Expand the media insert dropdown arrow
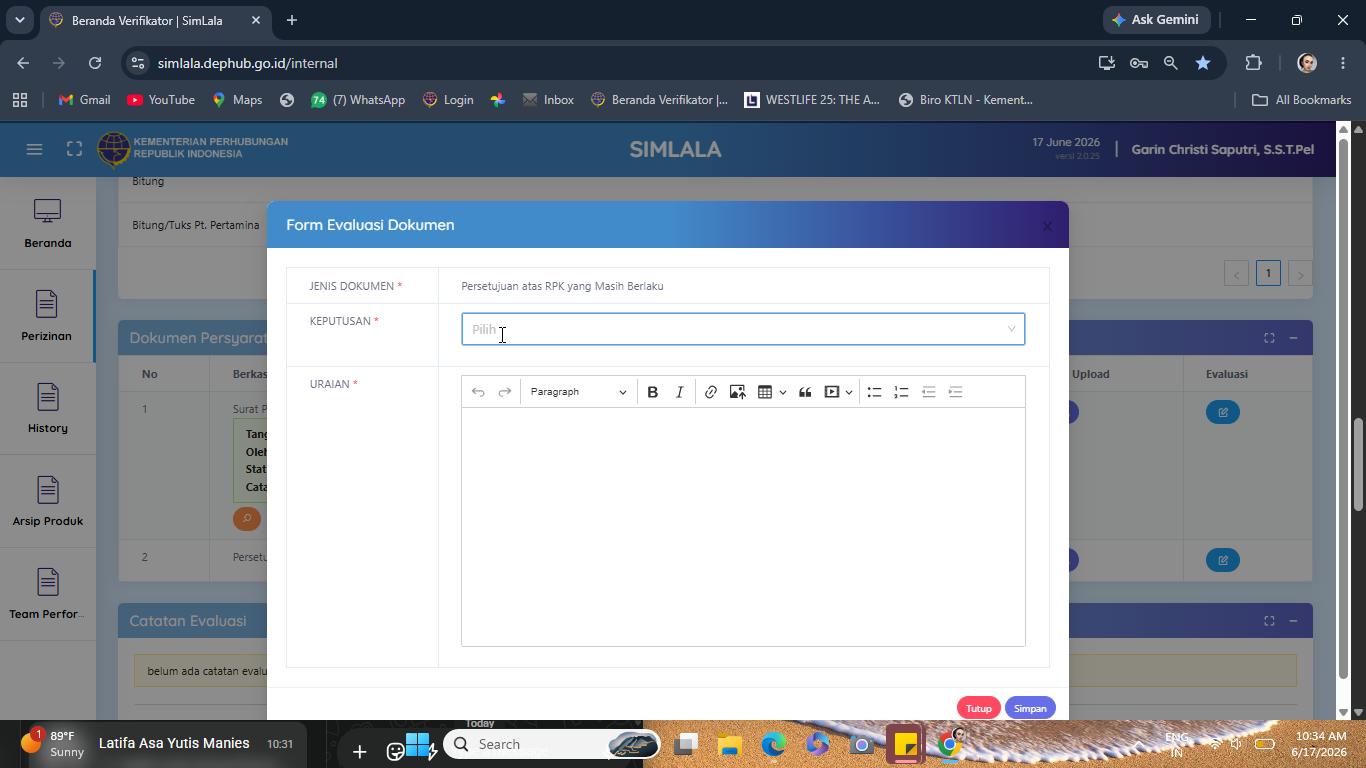Screen dimensions: 1366x768 (849, 392)
